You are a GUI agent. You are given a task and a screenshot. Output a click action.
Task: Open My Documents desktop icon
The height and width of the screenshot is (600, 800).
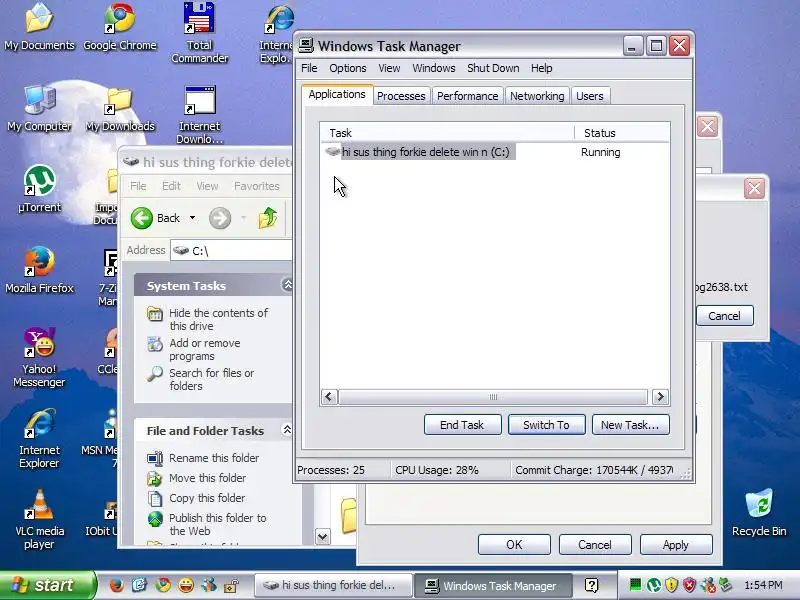coord(39,27)
